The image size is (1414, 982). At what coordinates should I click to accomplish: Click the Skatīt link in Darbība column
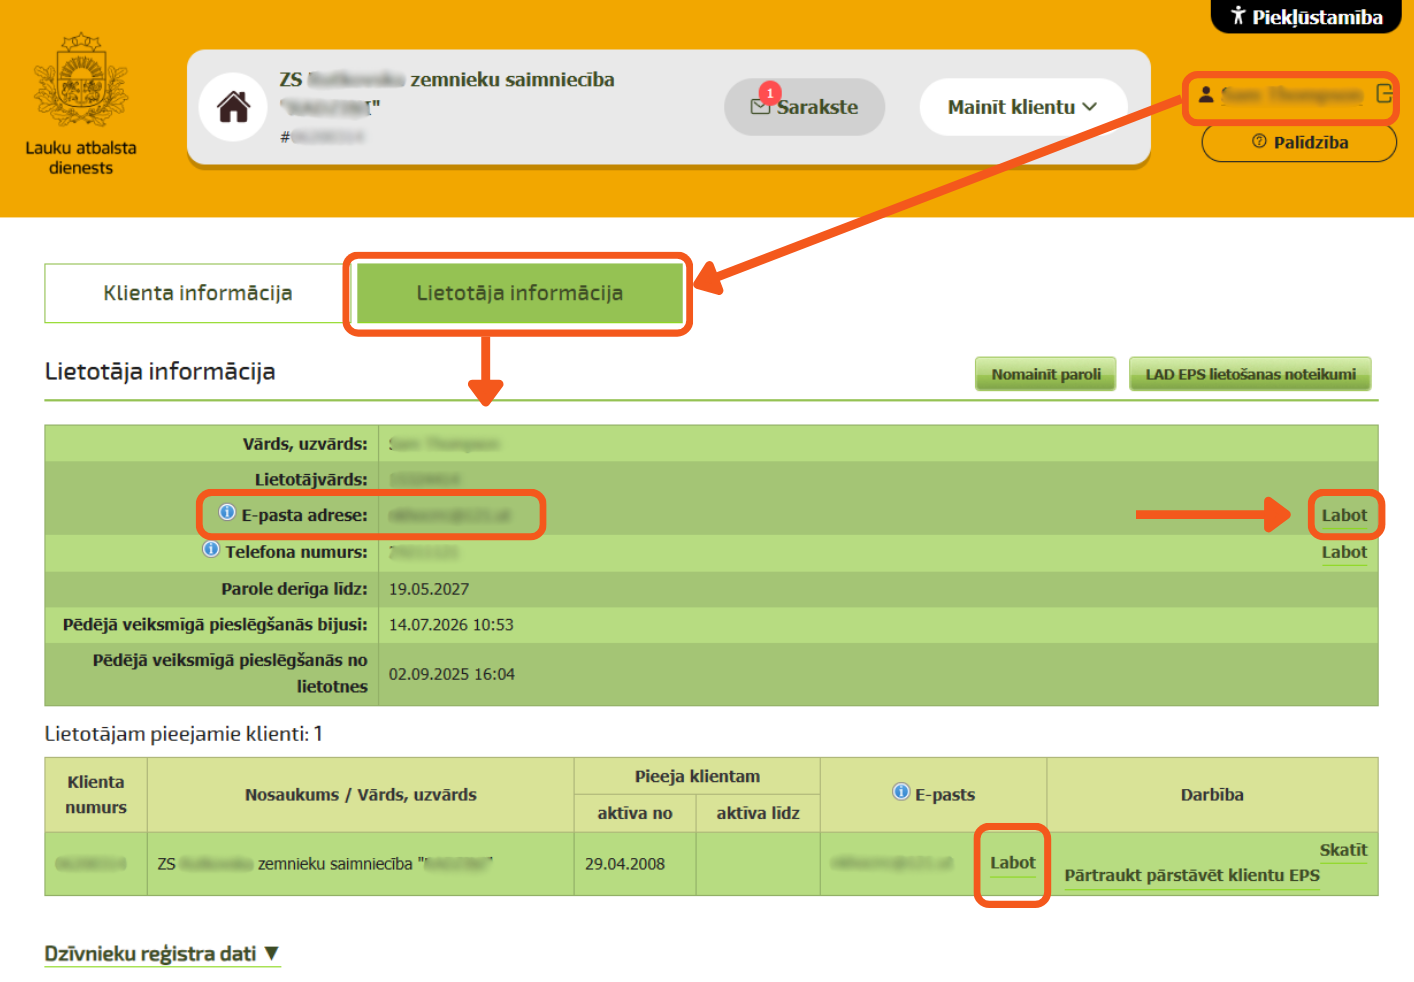pos(1343,850)
